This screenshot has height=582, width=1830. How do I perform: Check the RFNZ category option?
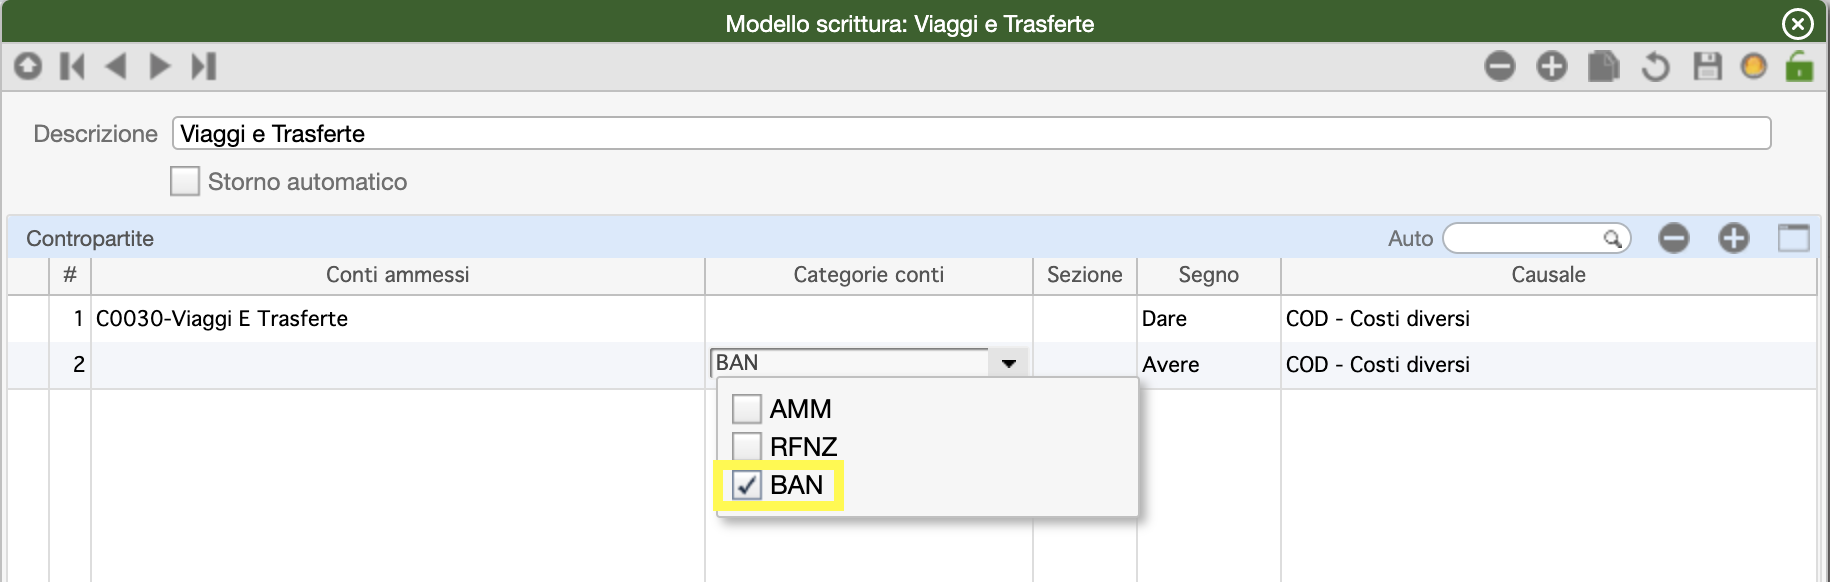(747, 446)
